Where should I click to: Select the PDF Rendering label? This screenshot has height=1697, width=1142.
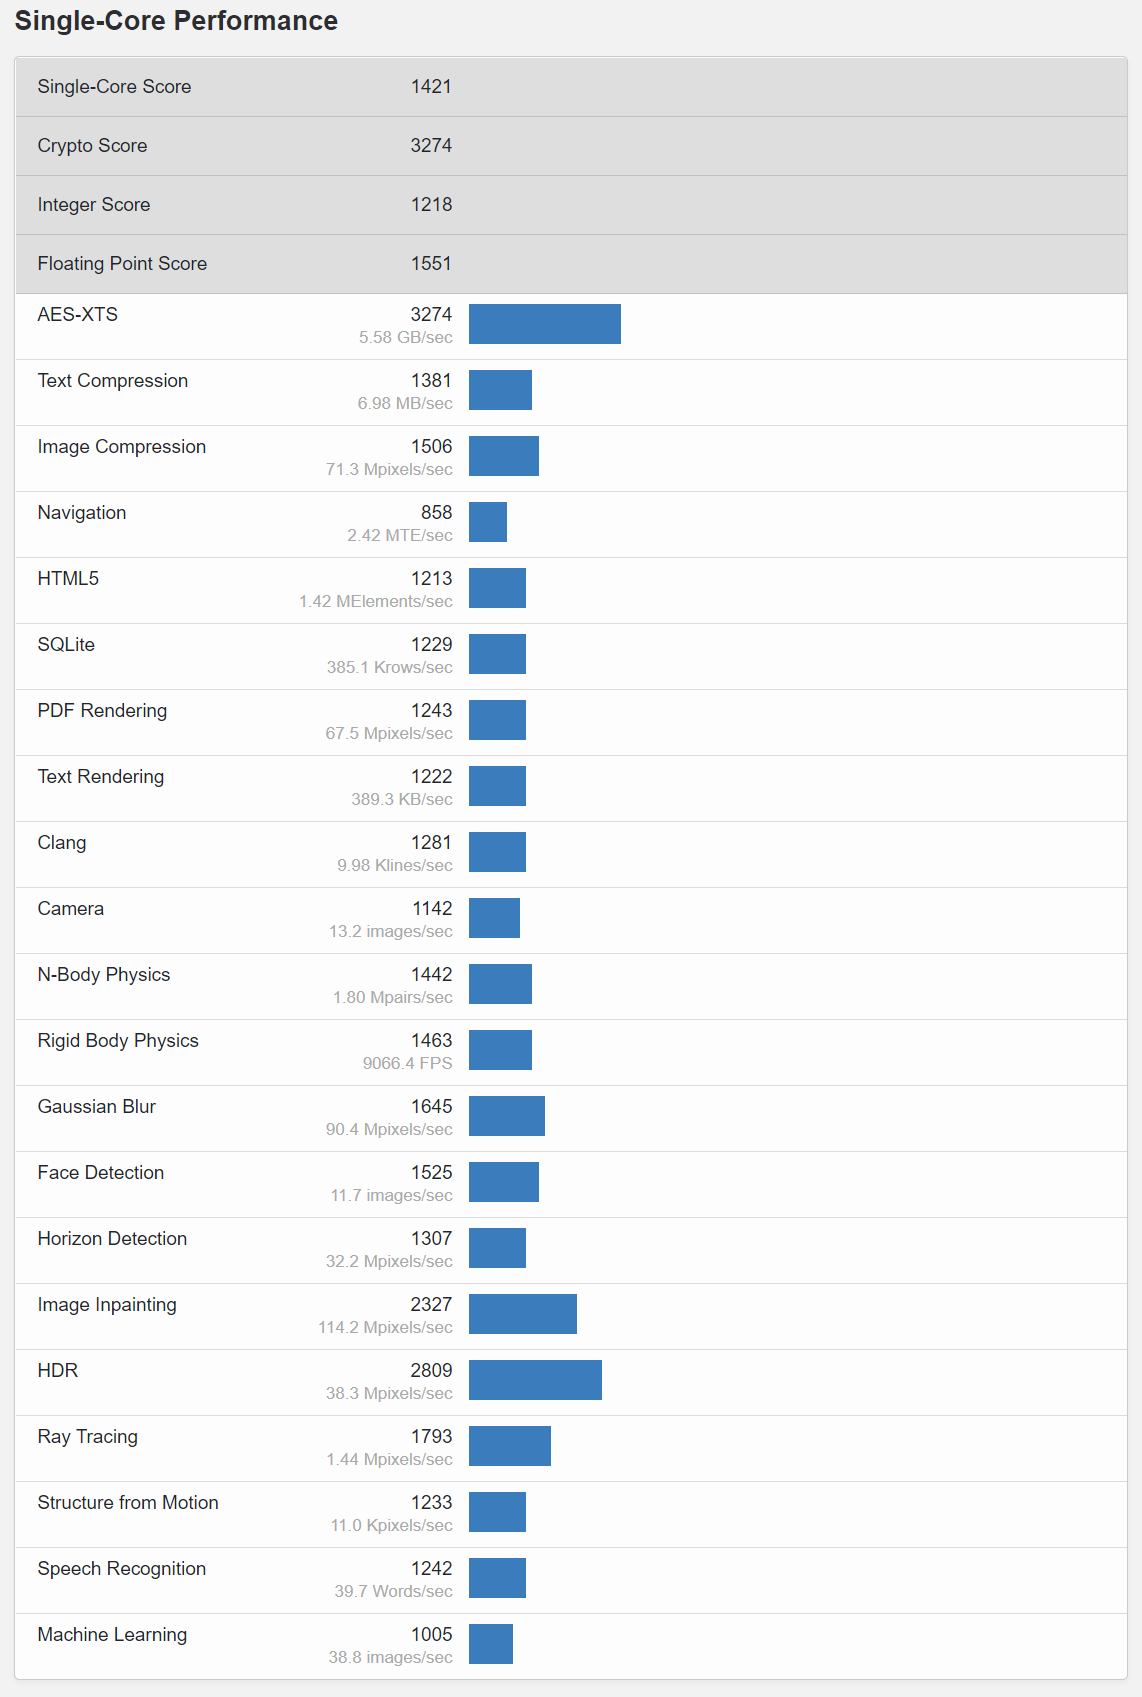click(102, 711)
